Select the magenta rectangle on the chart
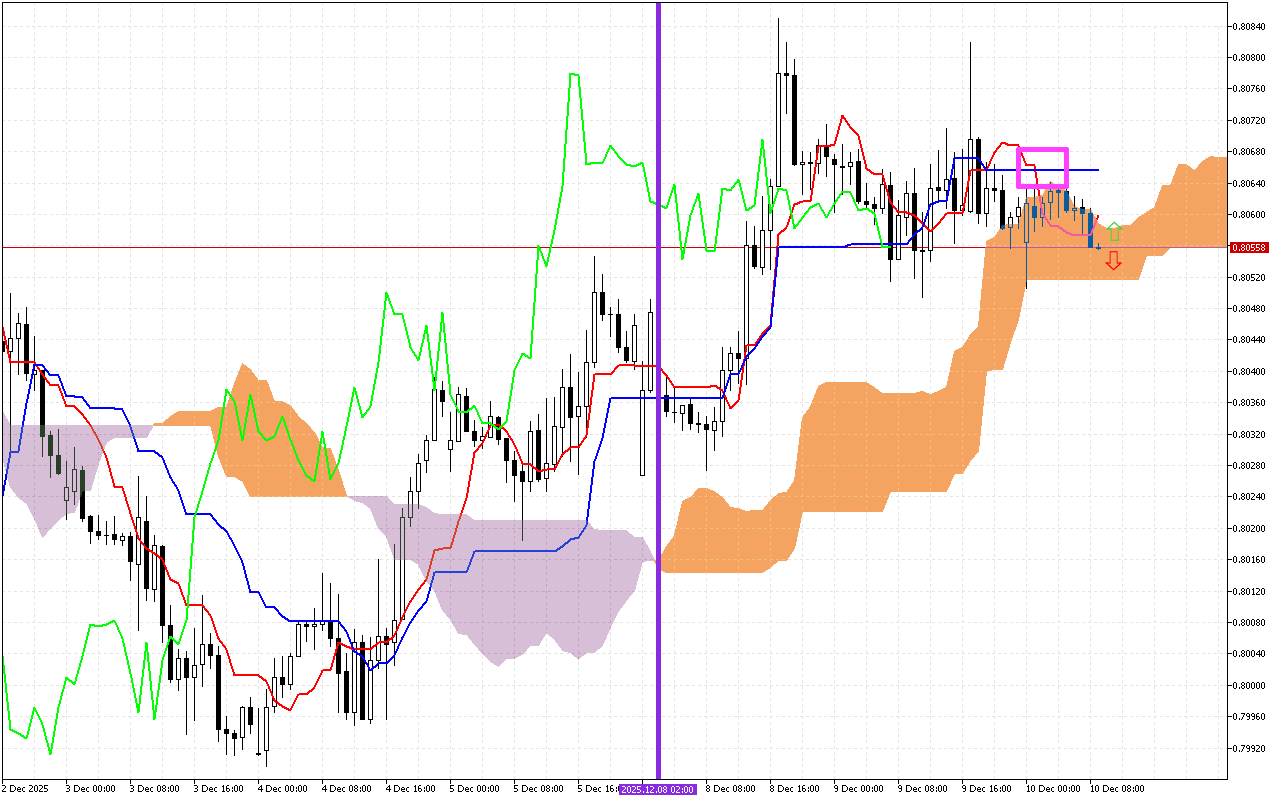This screenshot has height=800, width=1280. (x=1042, y=150)
